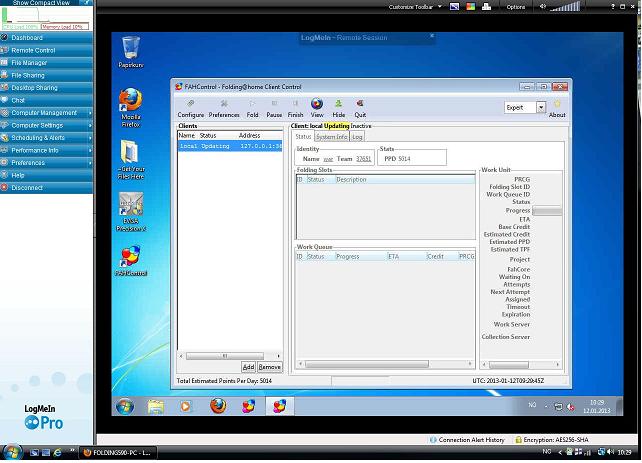Open media player icon on remote taskbar

click(x=185, y=406)
